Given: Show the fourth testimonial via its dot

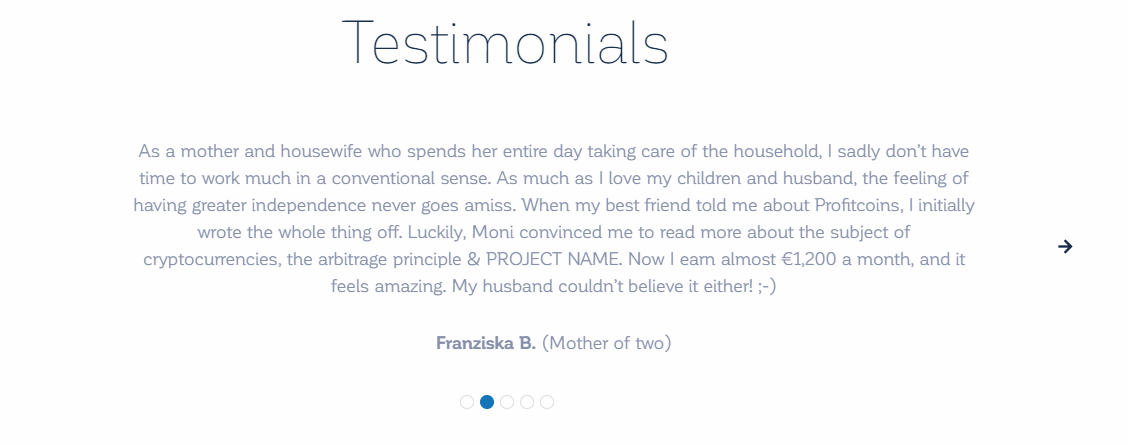Looking at the screenshot, I should [527, 402].
